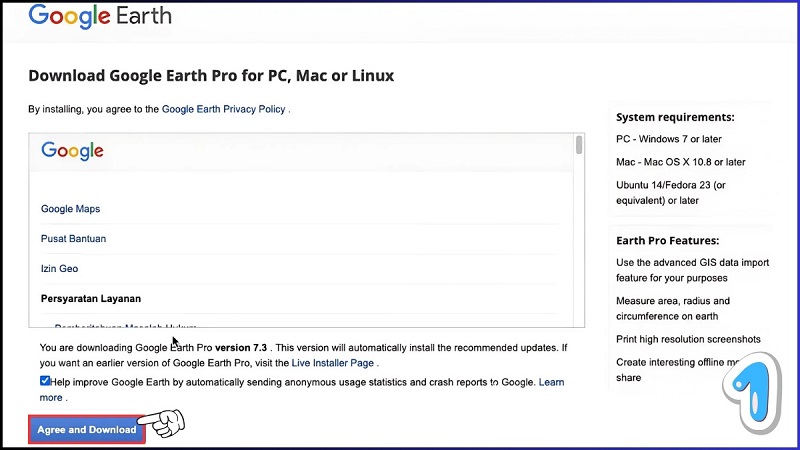The height and width of the screenshot is (450, 800).
Task: Click the Mac OS X 10.8 requirement text
Action: tap(680, 162)
